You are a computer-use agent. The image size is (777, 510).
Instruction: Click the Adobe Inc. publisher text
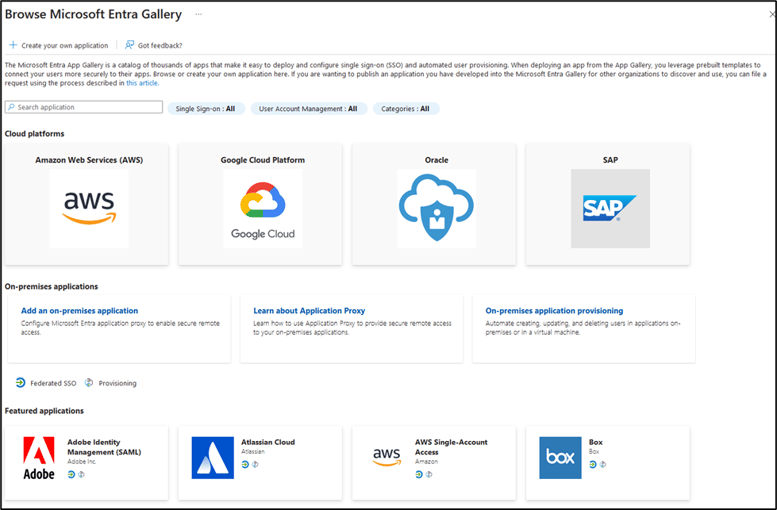82,461
